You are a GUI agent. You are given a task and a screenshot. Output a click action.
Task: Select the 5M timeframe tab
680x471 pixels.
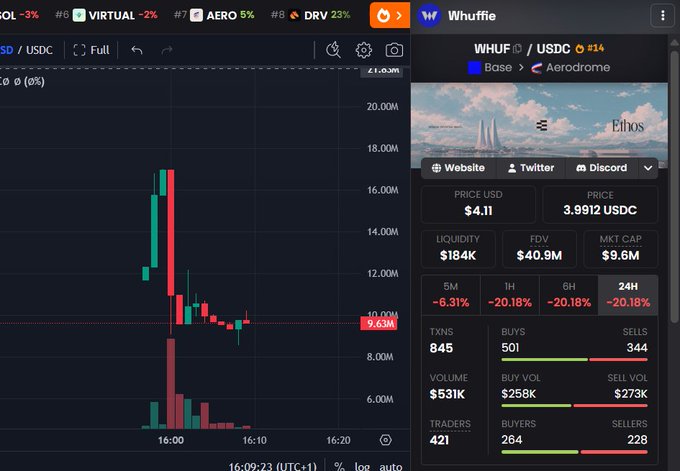click(451, 294)
